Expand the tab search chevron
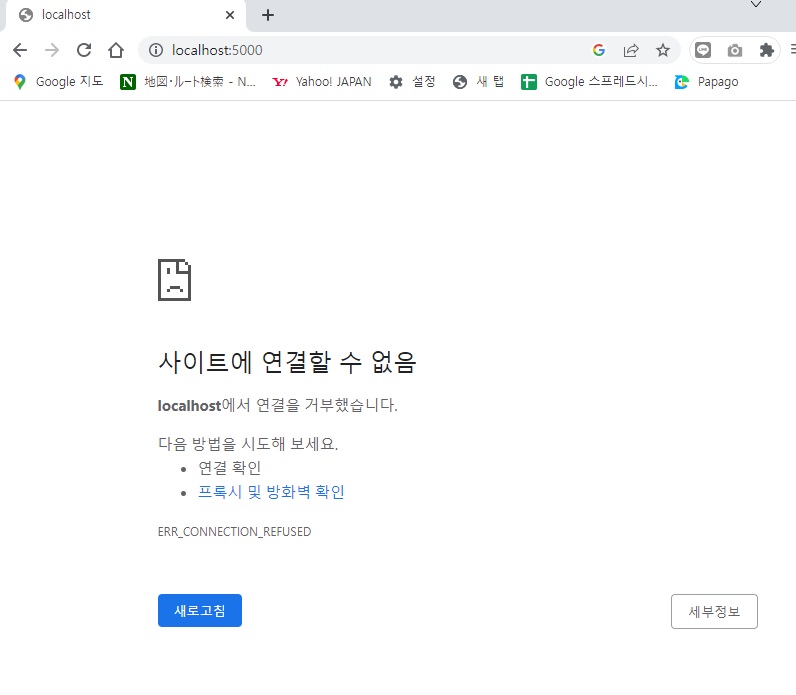796x695 pixels. (x=756, y=5)
